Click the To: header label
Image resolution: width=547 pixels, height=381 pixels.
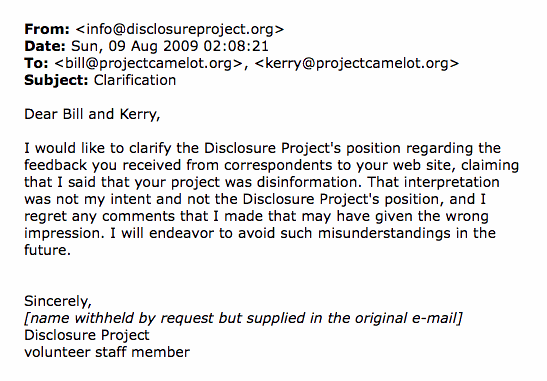pyautogui.click(x=36, y=63)
